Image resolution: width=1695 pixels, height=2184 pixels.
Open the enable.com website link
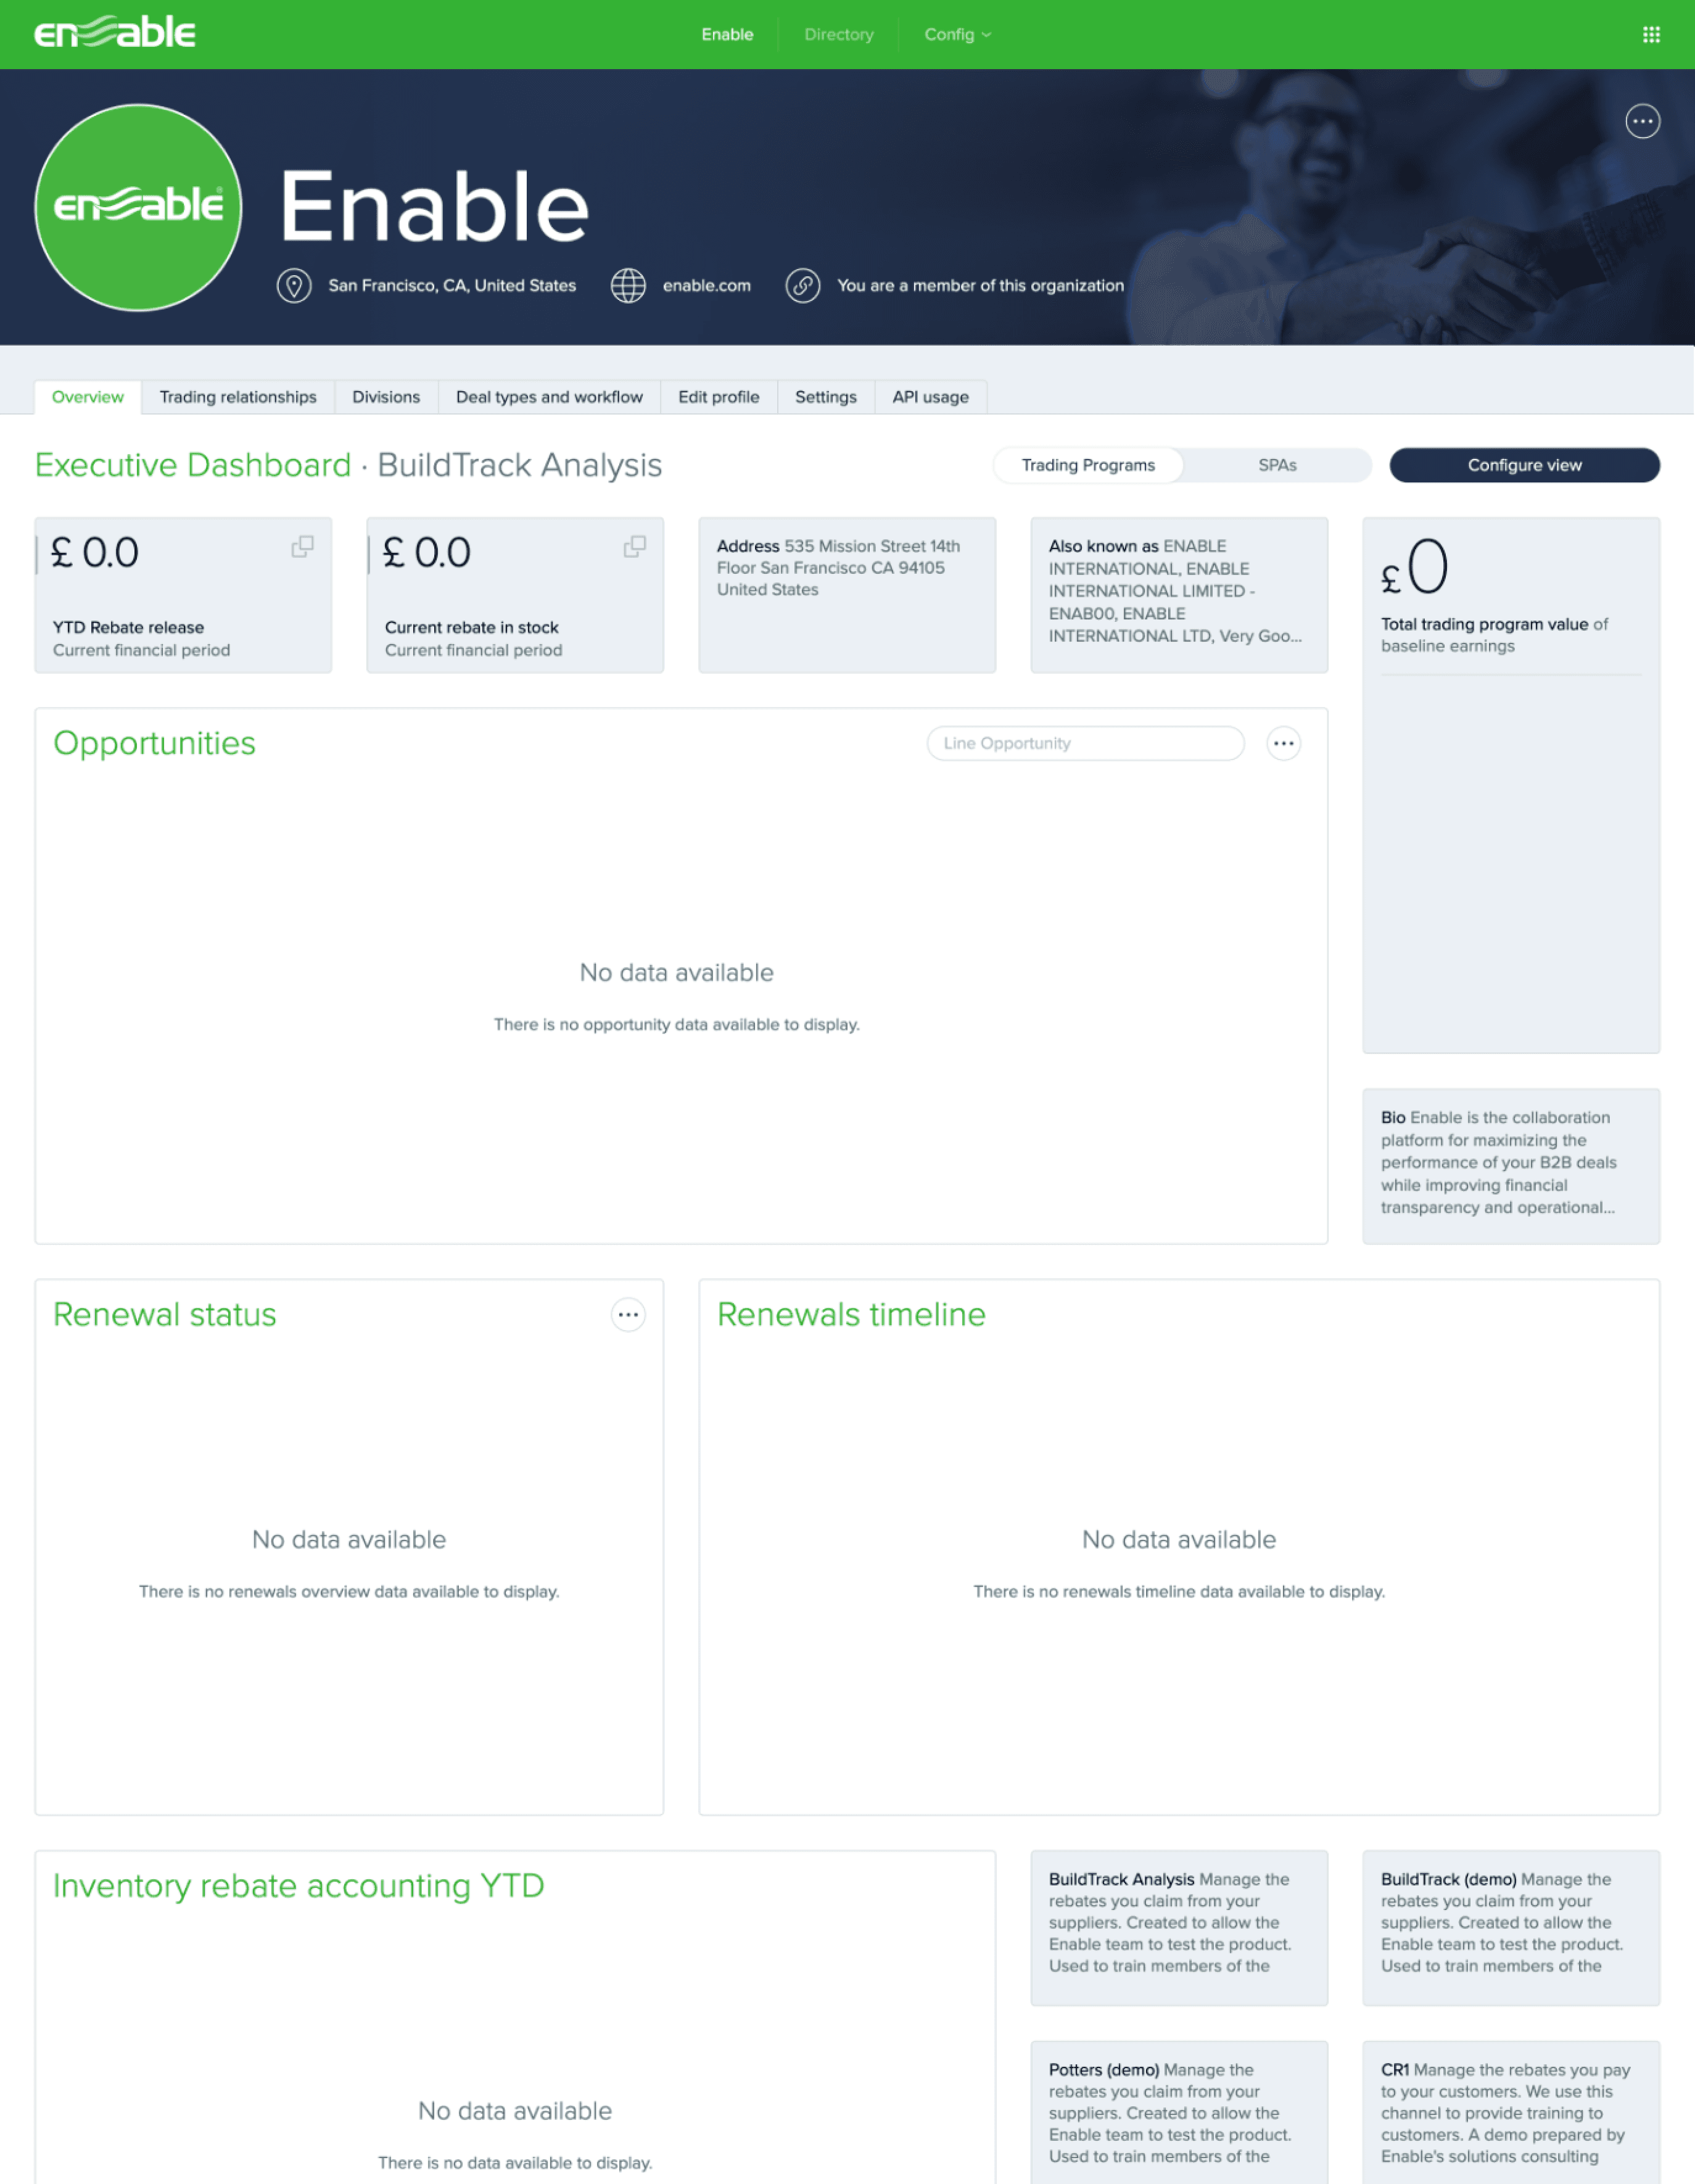[x=706, y=286]
